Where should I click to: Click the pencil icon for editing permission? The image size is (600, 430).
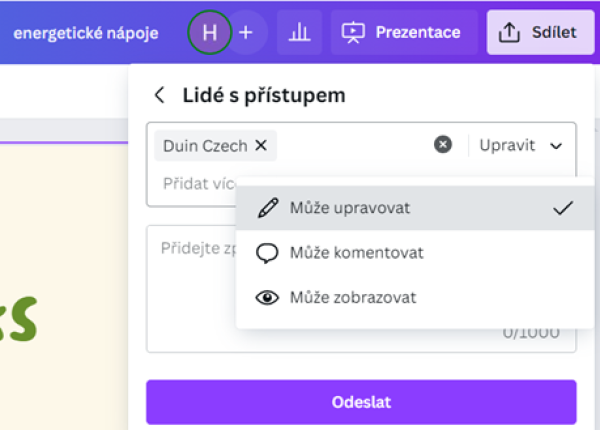point(268,208)
